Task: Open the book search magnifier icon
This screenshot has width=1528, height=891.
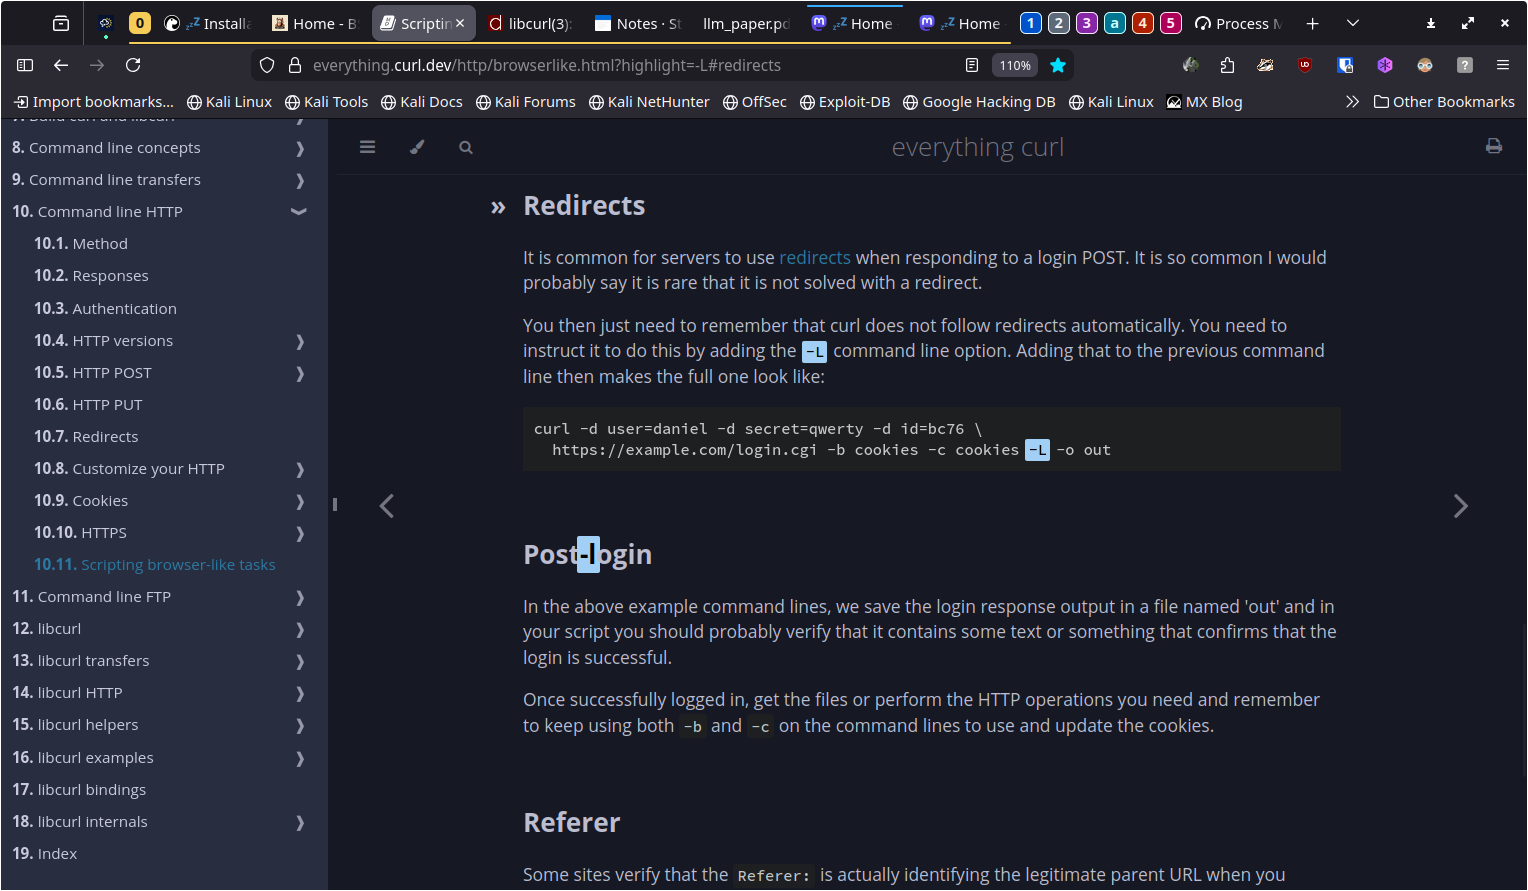Action: click(466, 147)
